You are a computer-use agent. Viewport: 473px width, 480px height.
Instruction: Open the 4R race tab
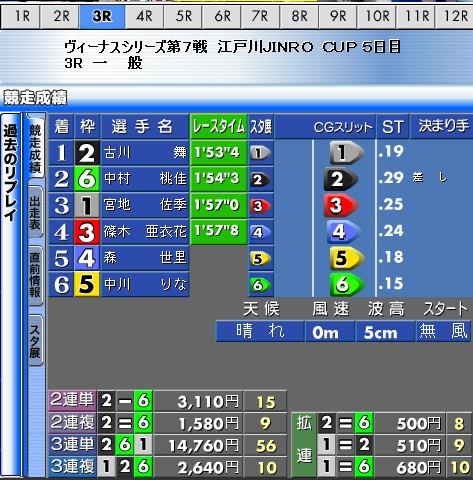tap(144, 16)
